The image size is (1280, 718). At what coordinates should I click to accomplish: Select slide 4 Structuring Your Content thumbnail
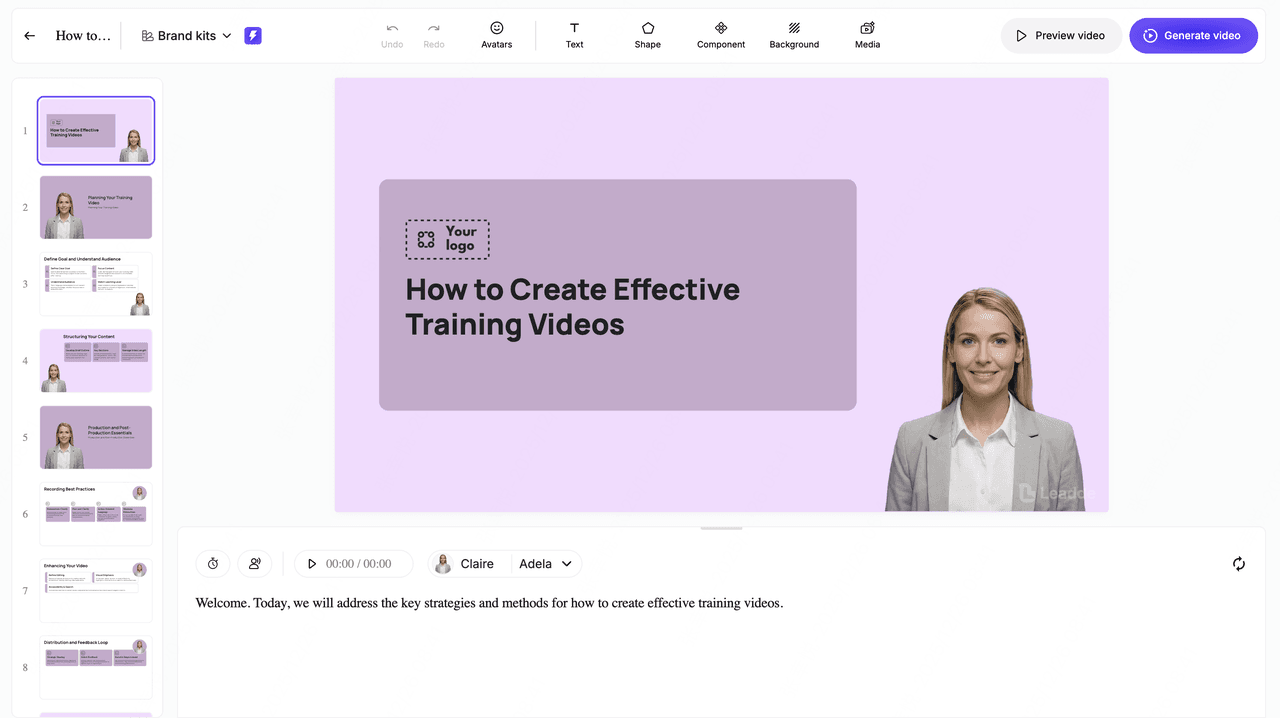(96, 361)
